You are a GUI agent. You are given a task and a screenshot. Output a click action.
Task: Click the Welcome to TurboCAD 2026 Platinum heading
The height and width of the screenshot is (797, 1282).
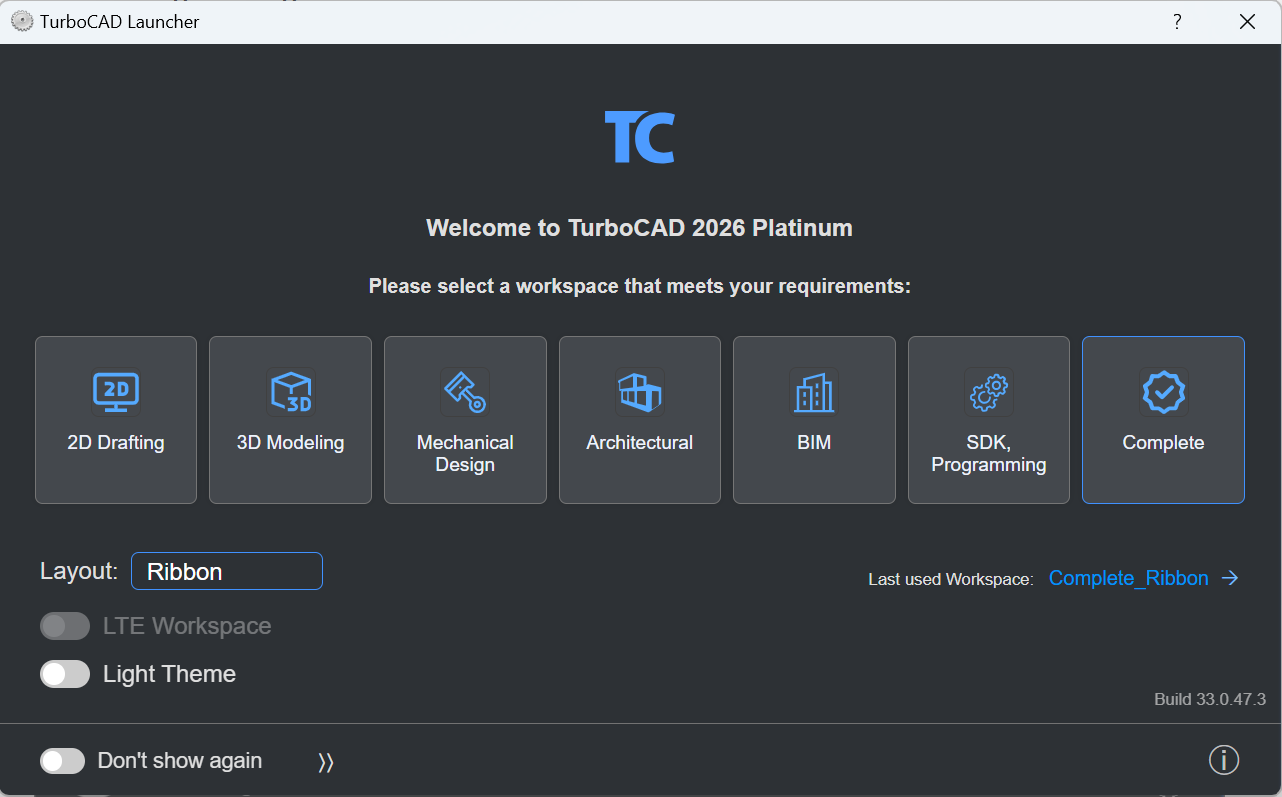640,228
